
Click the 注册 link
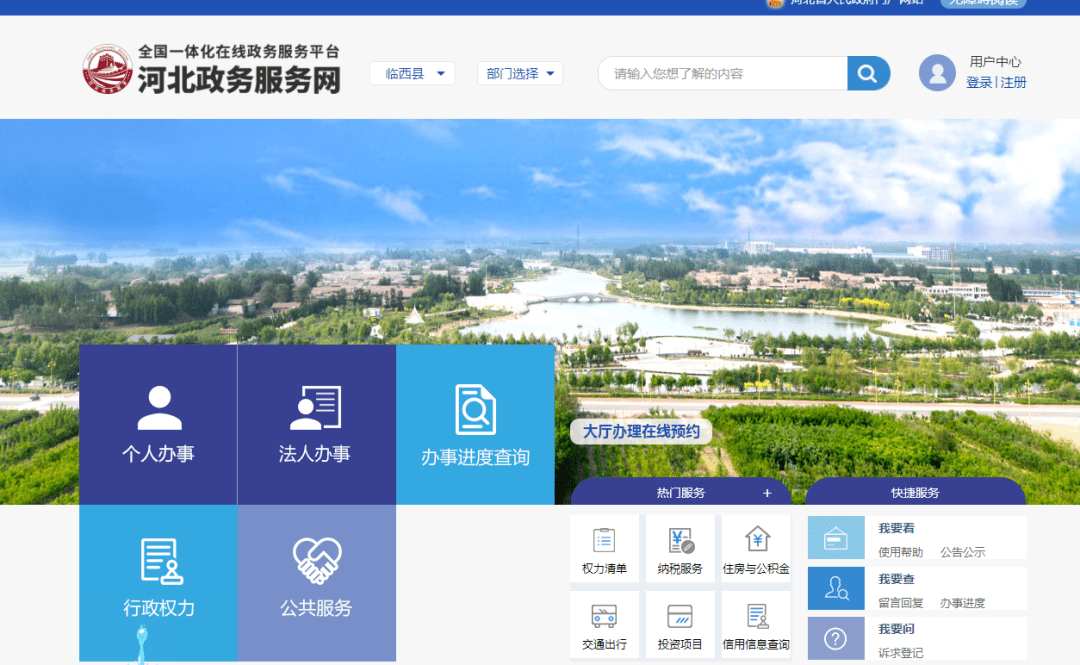click(1013, 83)
